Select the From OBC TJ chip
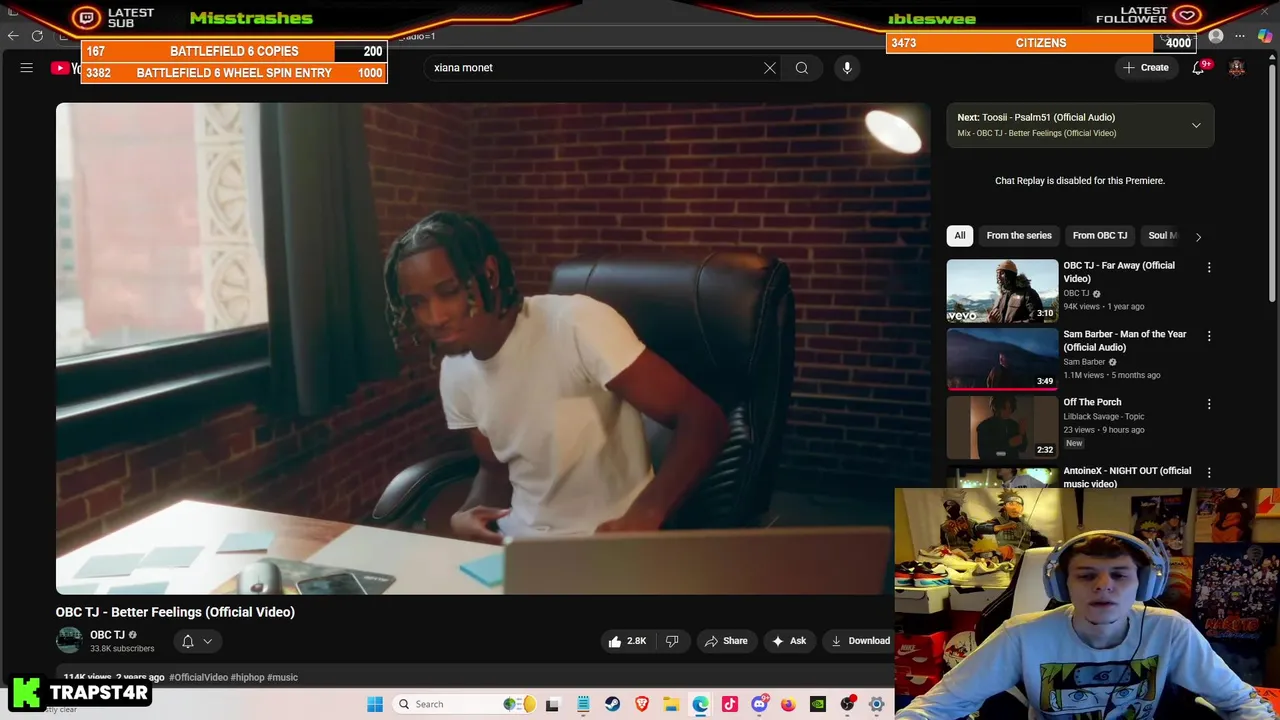The width and height of the screenshot is (1280, 720). [x=1100, y=235]
